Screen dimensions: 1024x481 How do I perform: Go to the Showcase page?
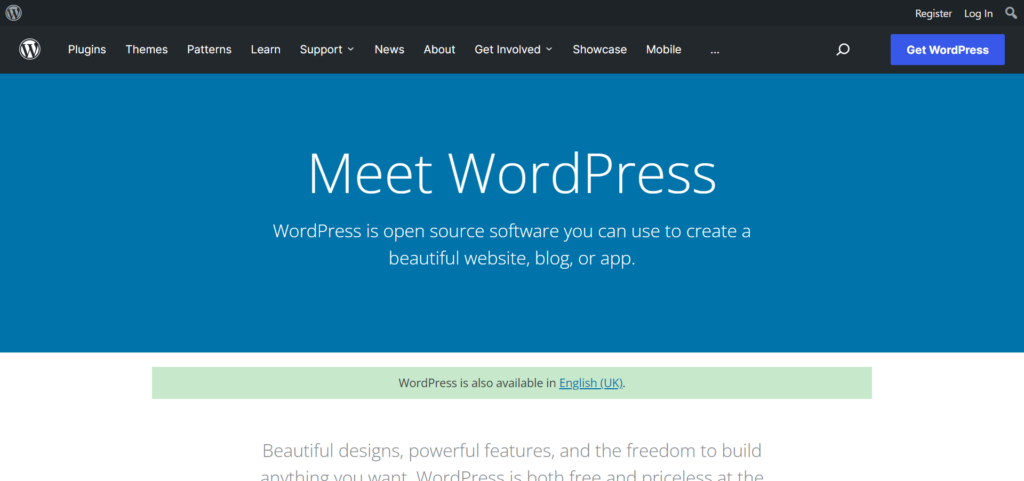600,50
